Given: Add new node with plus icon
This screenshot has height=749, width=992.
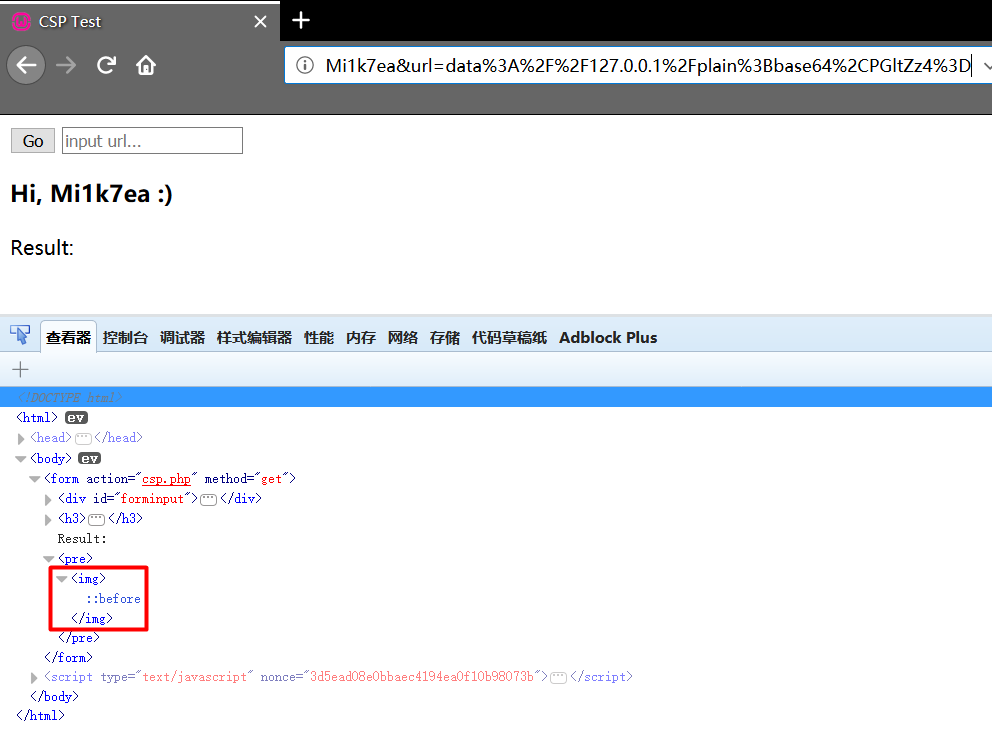Looking at the screenshot, I should tap(20, 369).
